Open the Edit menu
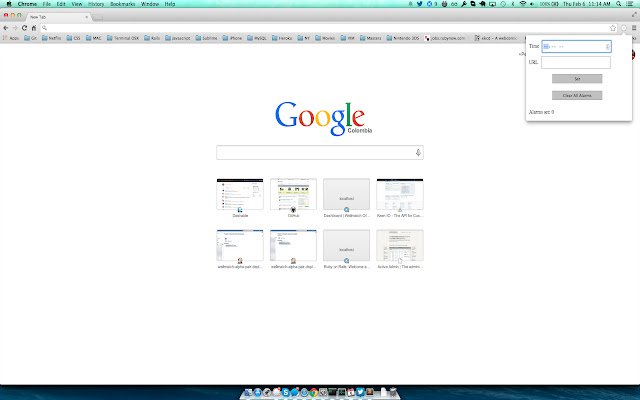 pos(61,4)
